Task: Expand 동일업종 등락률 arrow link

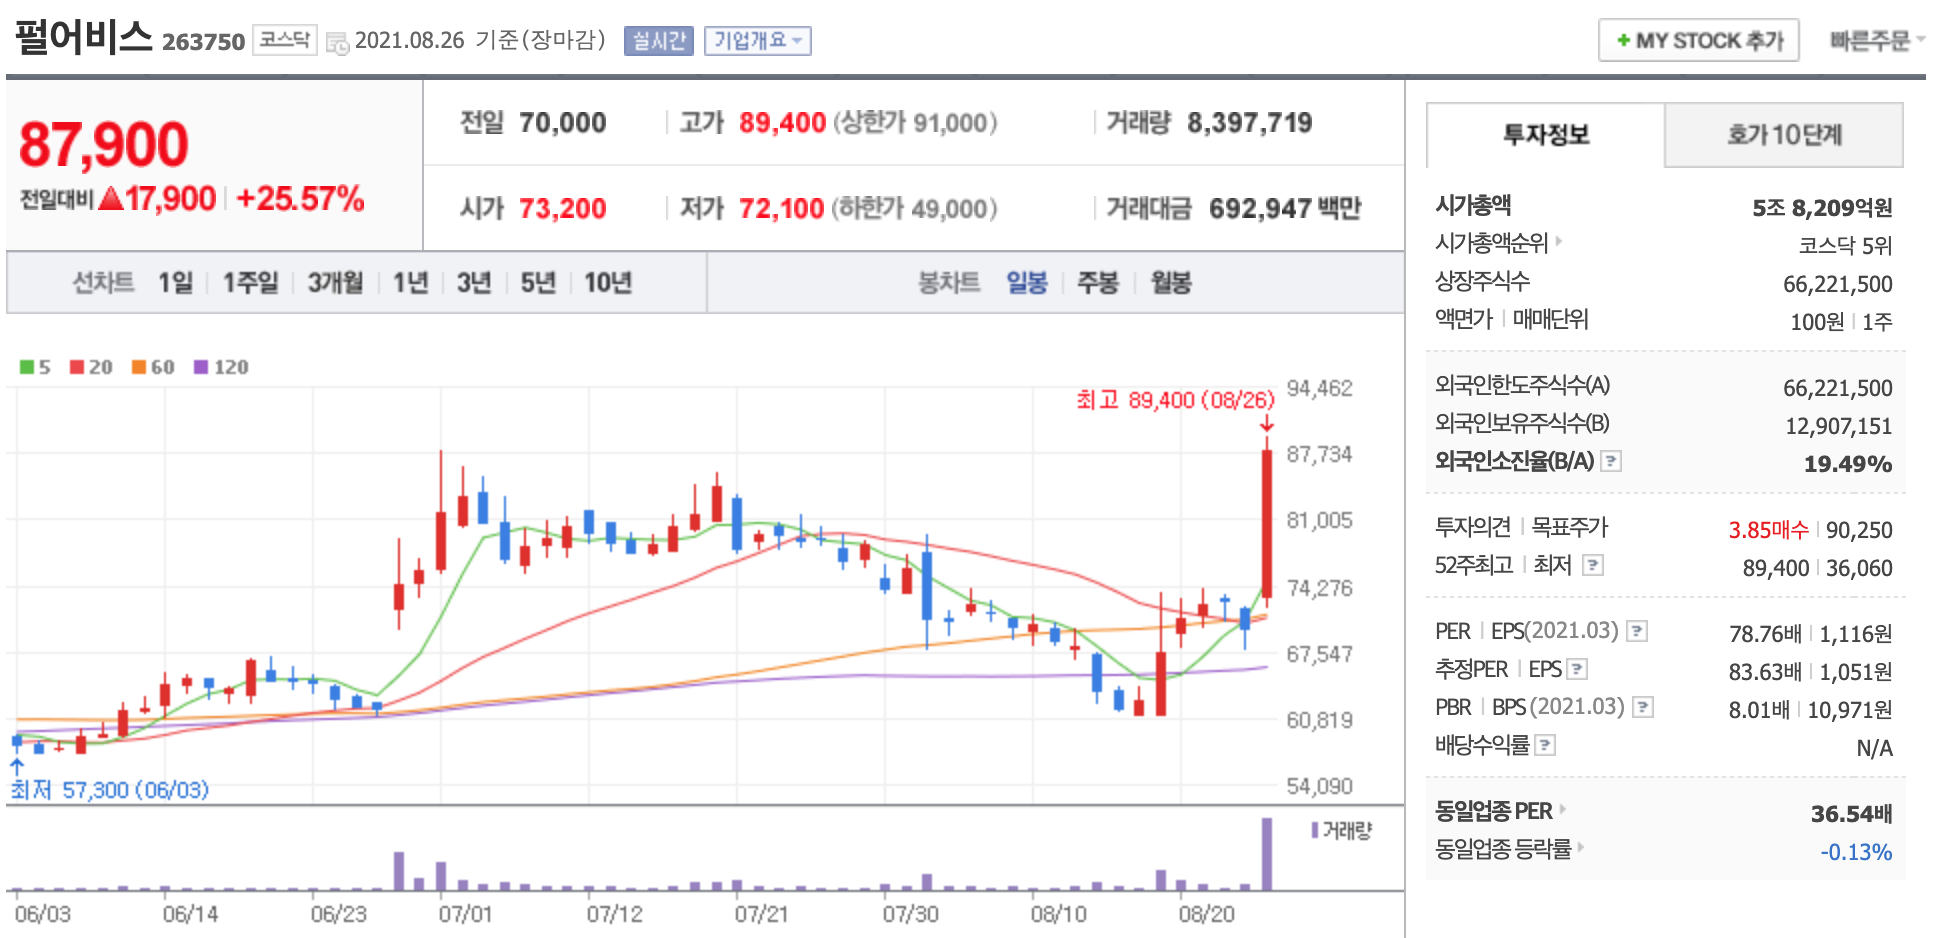Action: (x=1581, y=847)
